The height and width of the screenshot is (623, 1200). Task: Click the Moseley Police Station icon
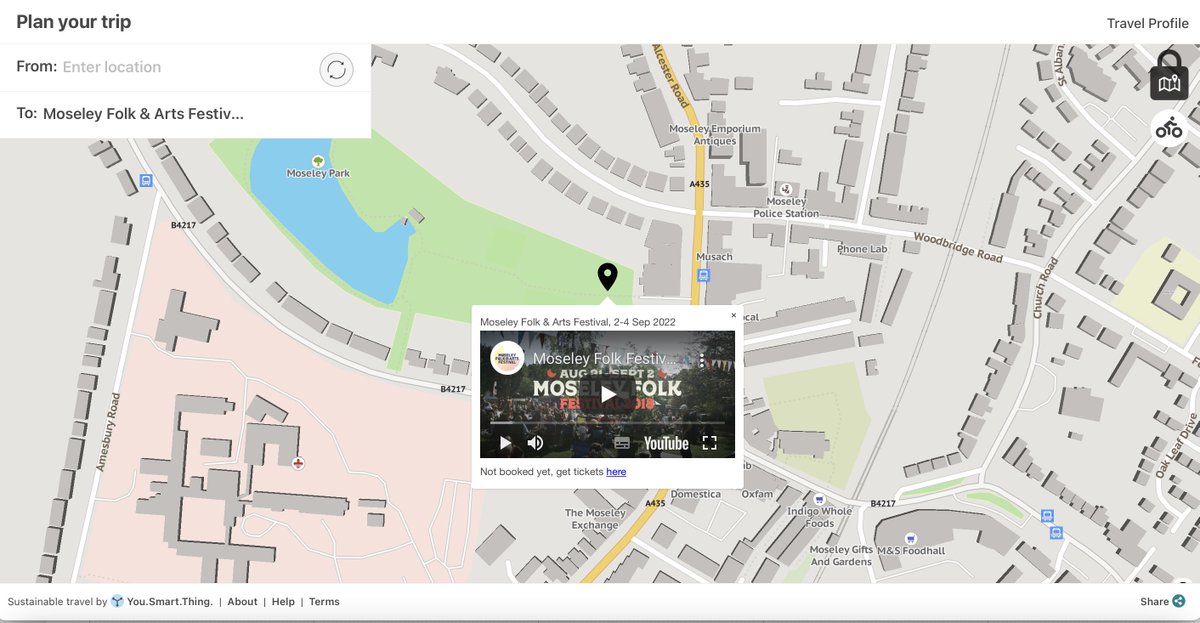click(786, 189)
